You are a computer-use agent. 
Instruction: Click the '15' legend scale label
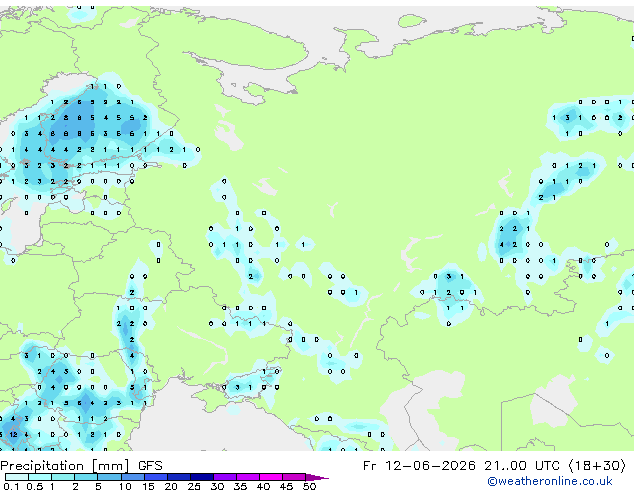point(148,486)
